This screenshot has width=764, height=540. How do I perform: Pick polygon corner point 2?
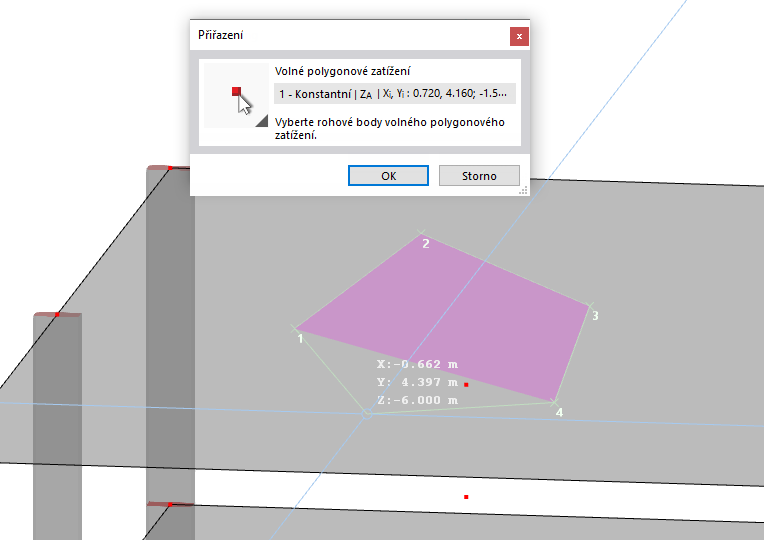pos(421,233)
